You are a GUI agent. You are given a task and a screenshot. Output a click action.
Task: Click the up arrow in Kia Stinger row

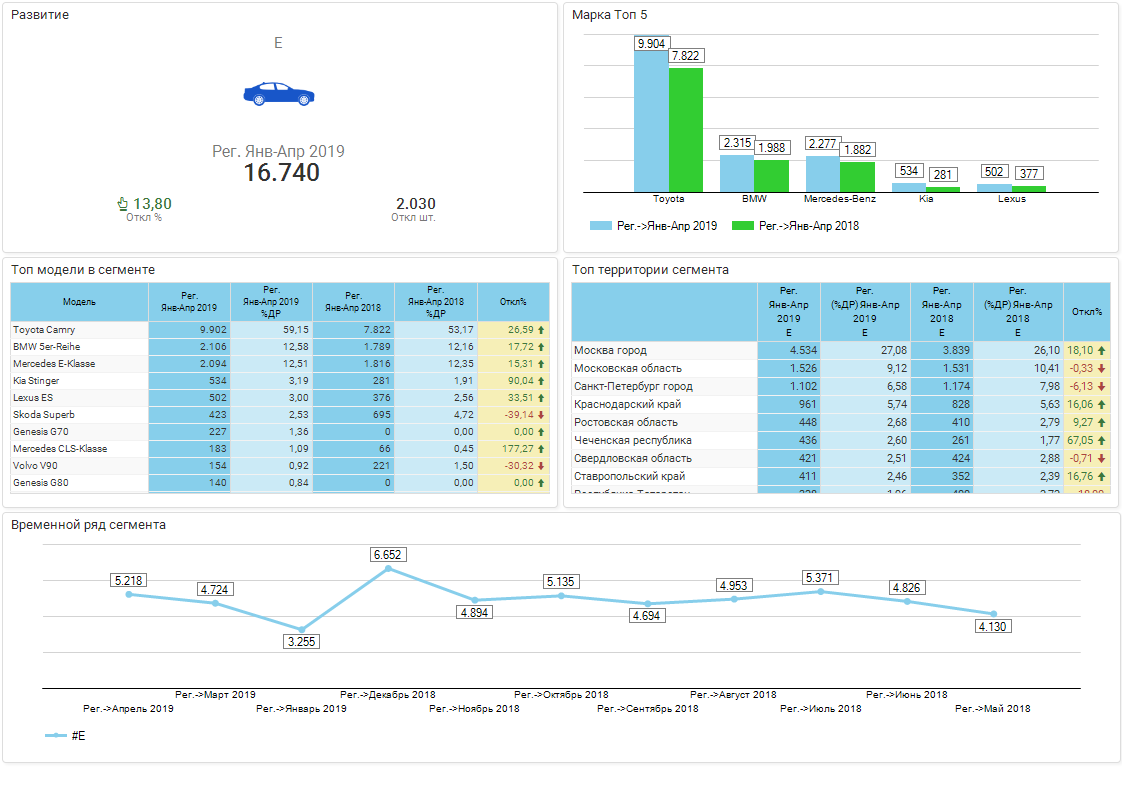(541, 381)
